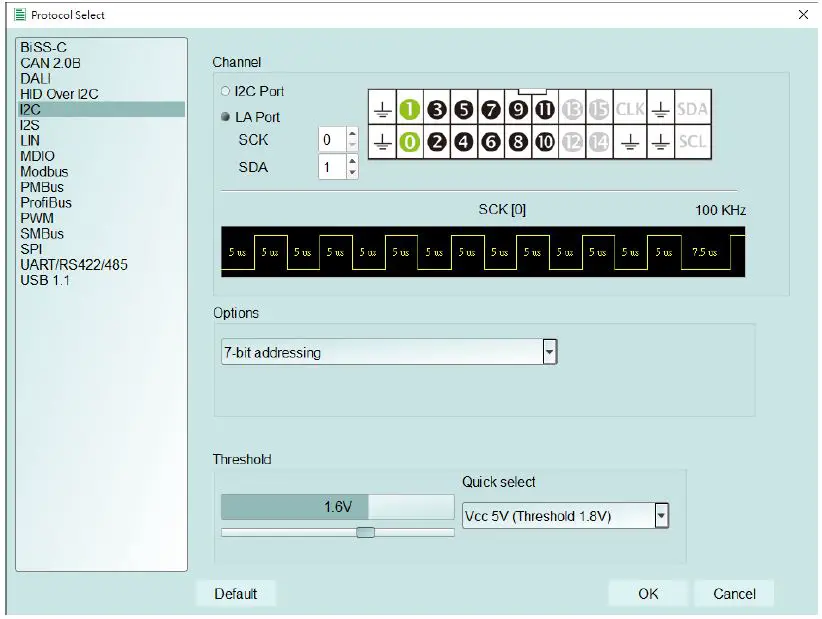
Task: Decrease the SDA channel value
Action: (x=351, y=173)
